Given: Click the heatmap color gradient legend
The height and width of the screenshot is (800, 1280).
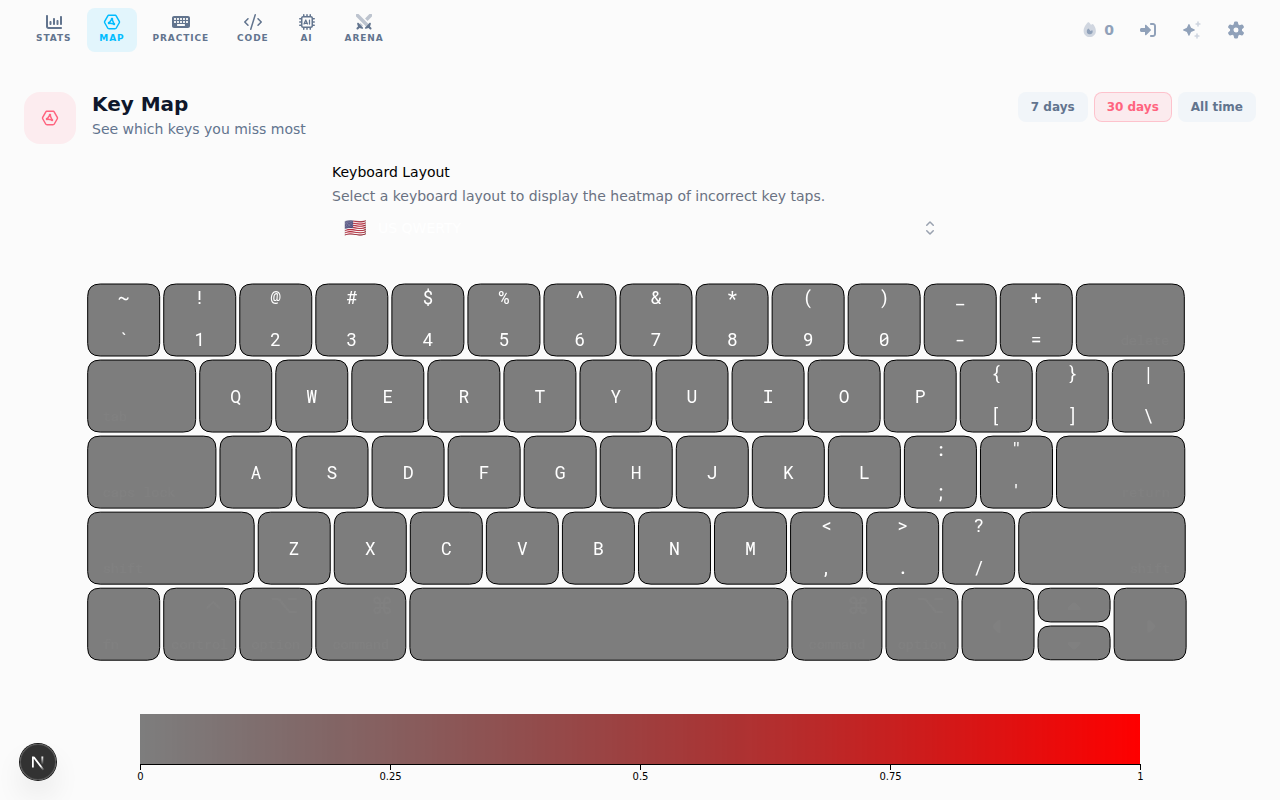Looking at the screenshot, I should (x=640, y=739).
